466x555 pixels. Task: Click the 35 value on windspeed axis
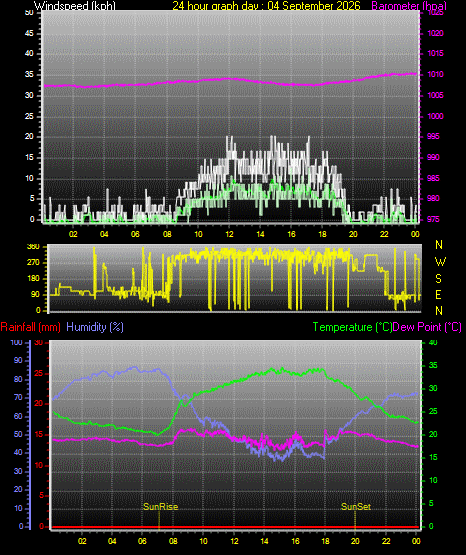point(29,74)
